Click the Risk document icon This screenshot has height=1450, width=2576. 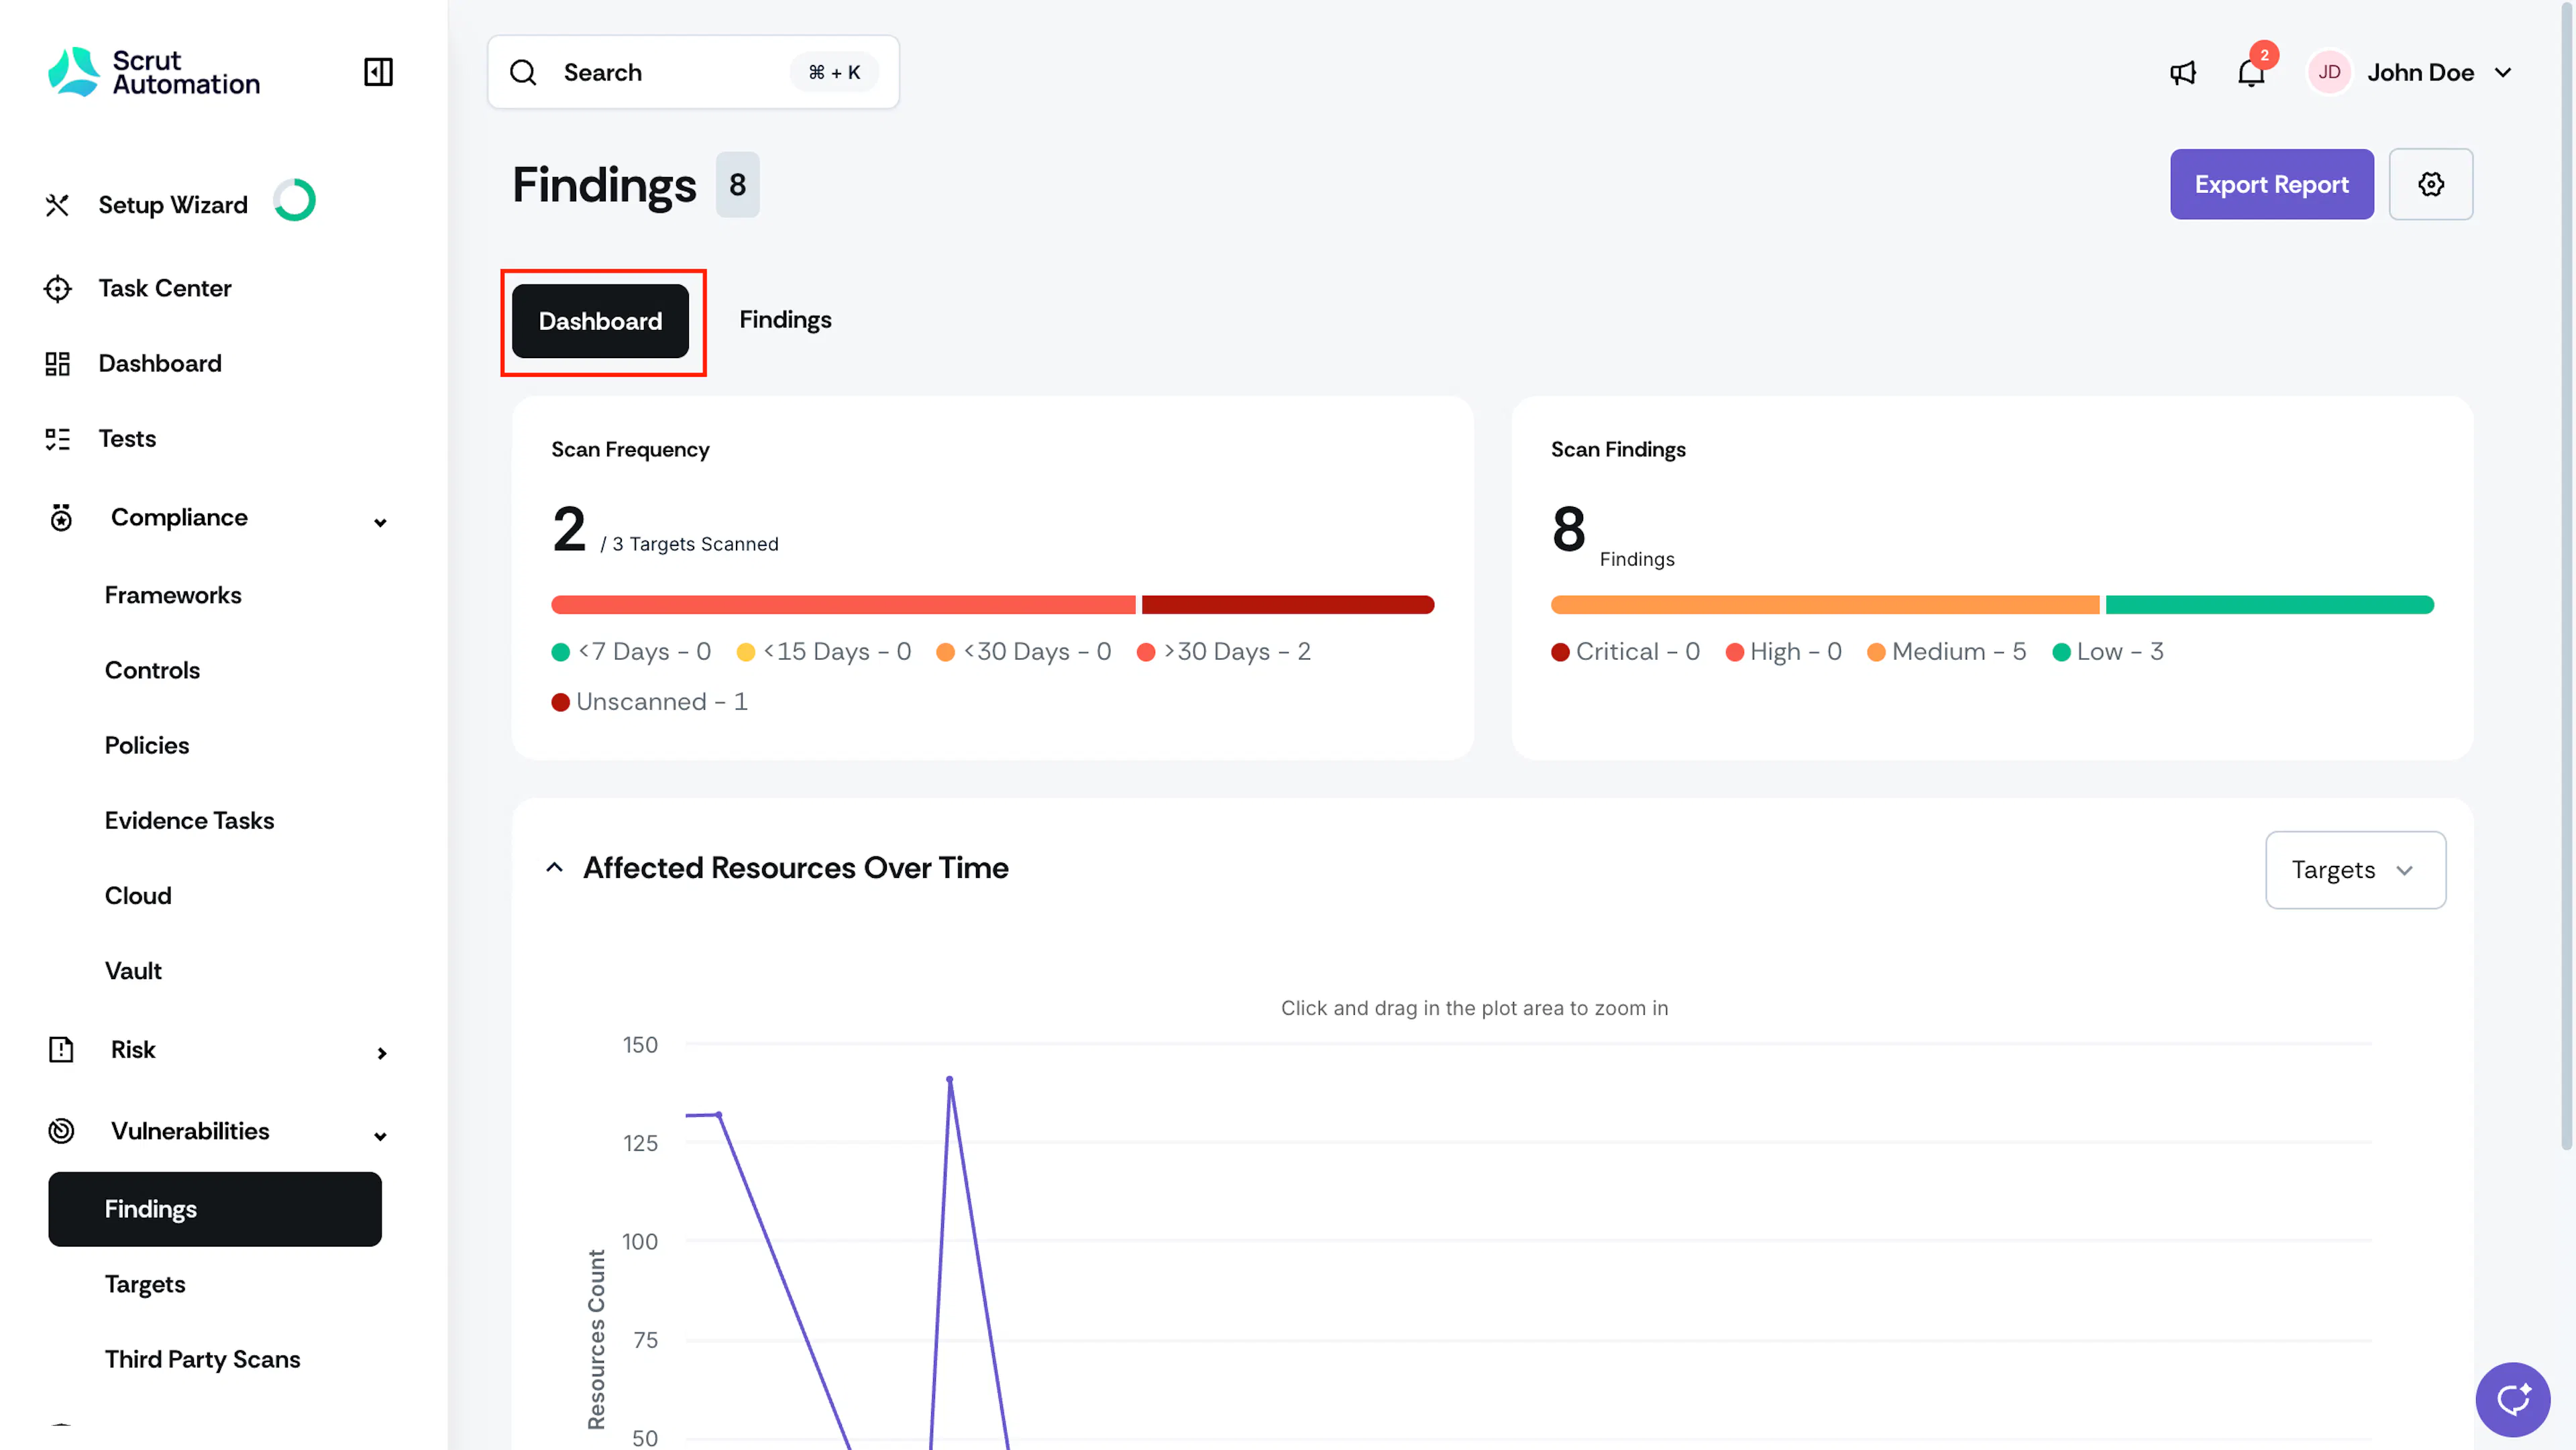(x=61, y=1049)
